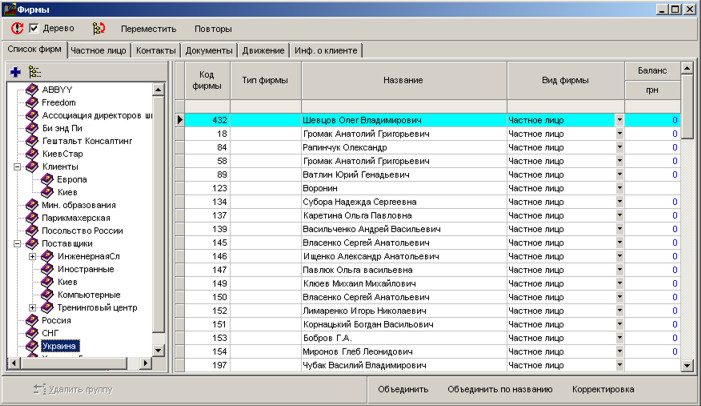The image size is (701, 406).
Task: Click the Переместить toolbar button
Action: (148, 29)
